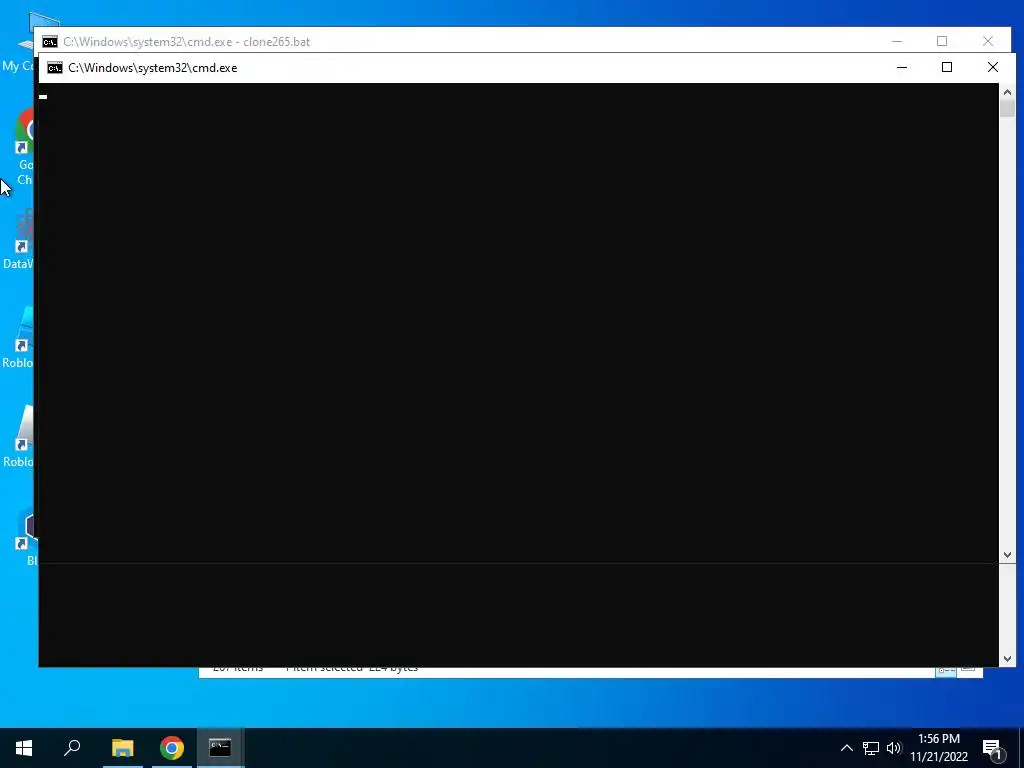This screenshot has width=1024, height=768.
Task: Click the console vertical scrollbar thumb
Action: [x=1008, y=108]
